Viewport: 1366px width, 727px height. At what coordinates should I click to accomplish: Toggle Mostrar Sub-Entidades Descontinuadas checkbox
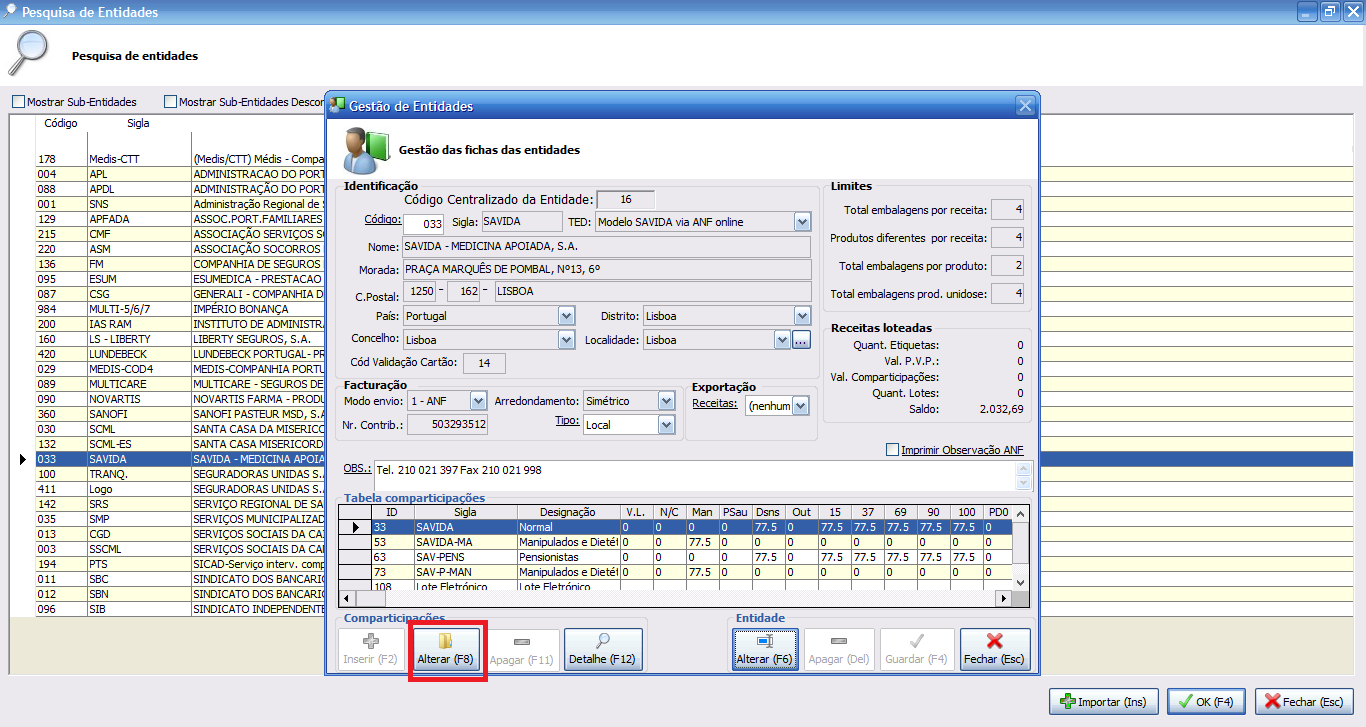(170, 102)
